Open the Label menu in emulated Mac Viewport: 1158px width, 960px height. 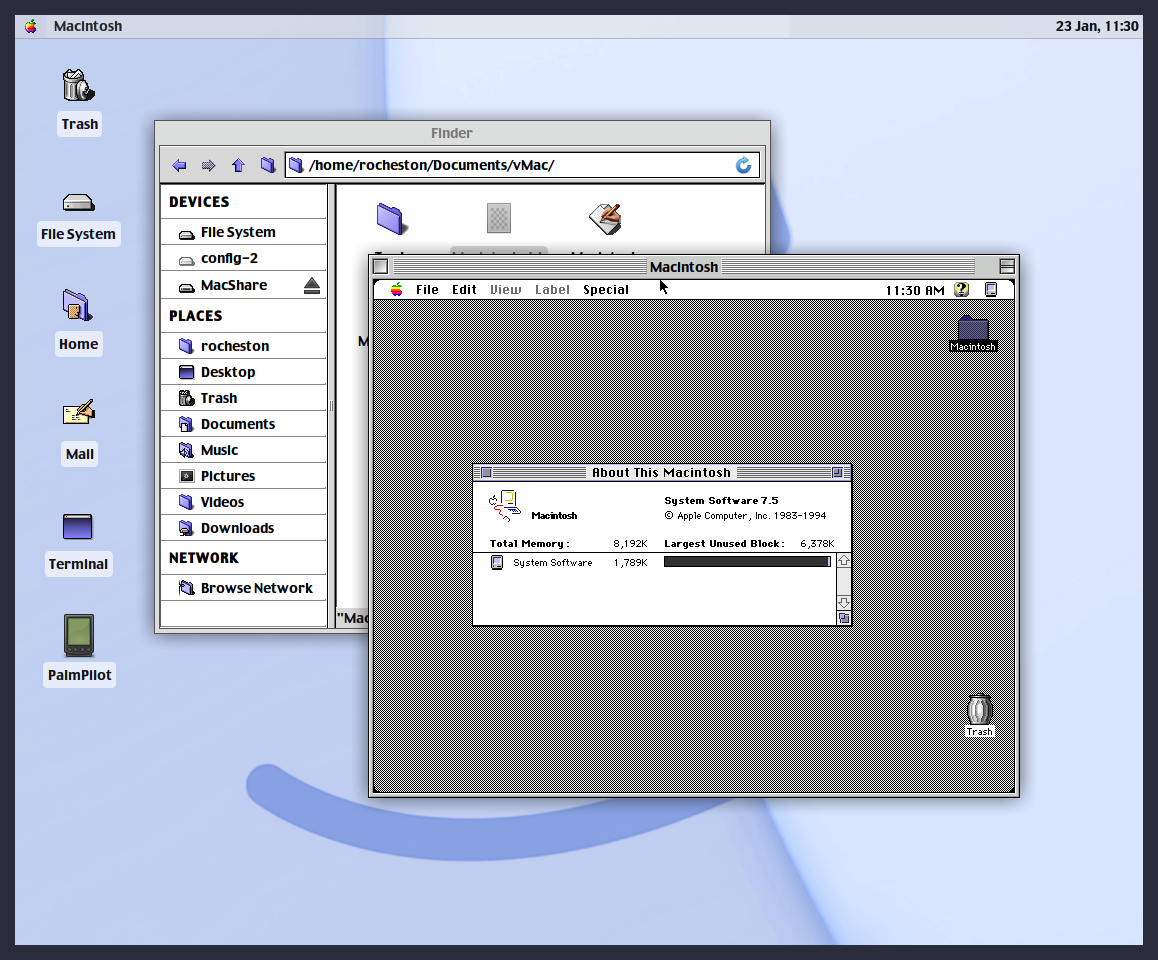(x=552, y=290)
